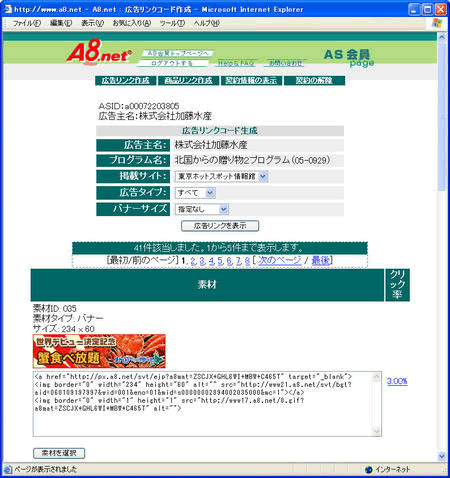
Task: Open the Help & FAQ link
Action: (x=236, y=63)
